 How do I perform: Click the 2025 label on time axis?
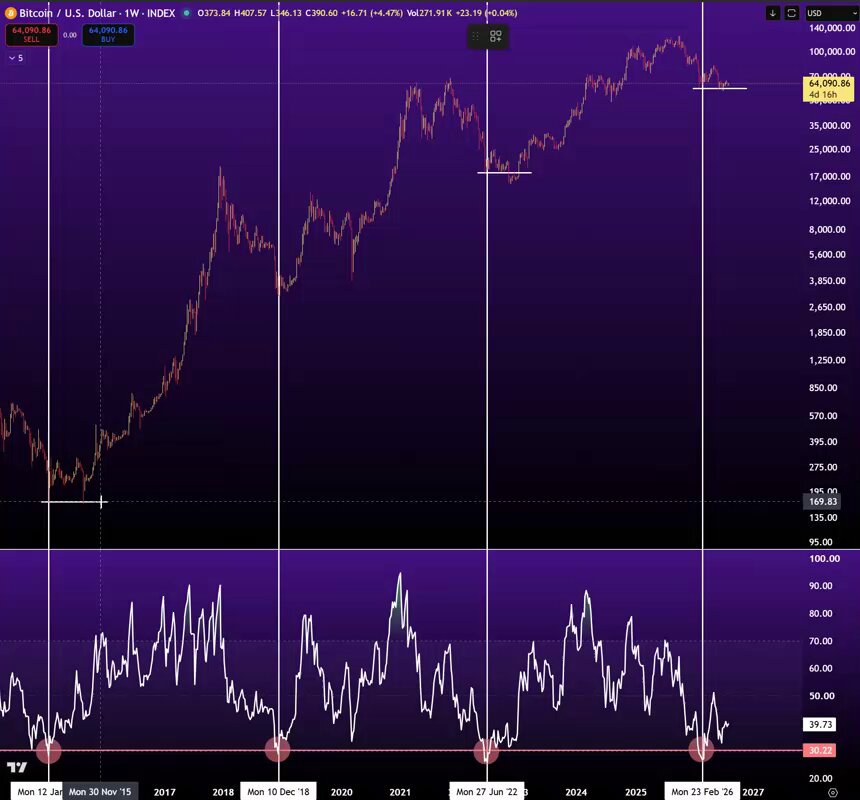pos(636,792)
